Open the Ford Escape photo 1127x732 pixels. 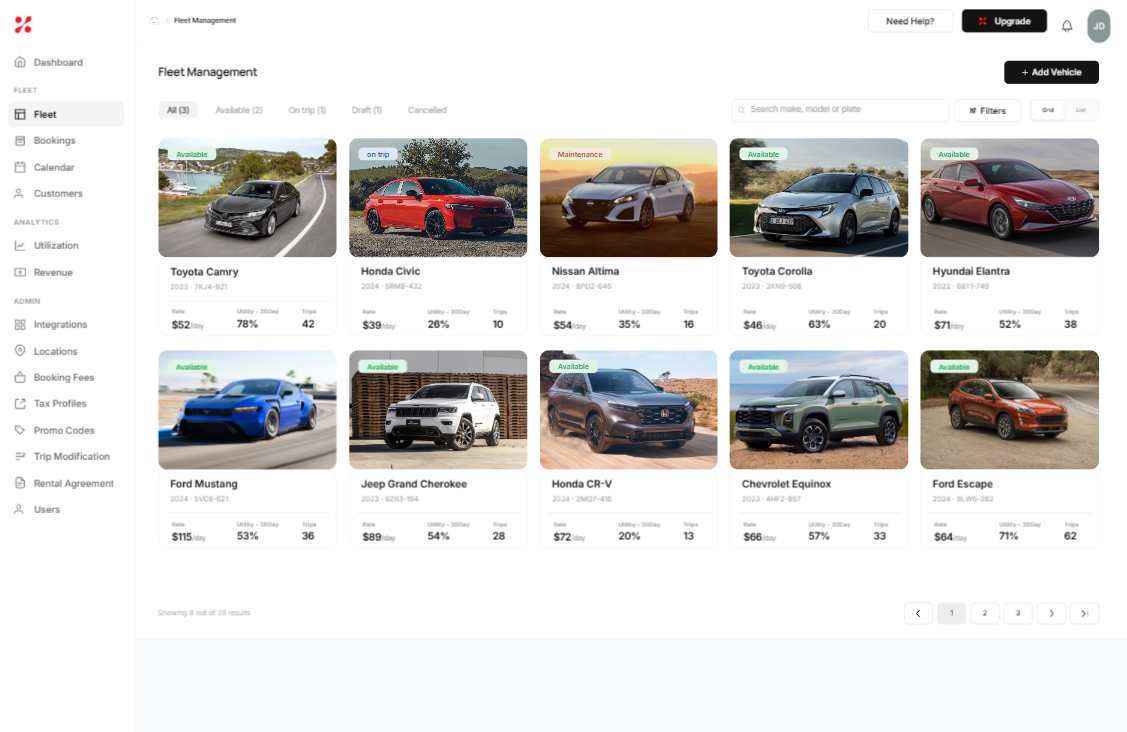[x=1009, y=410]
